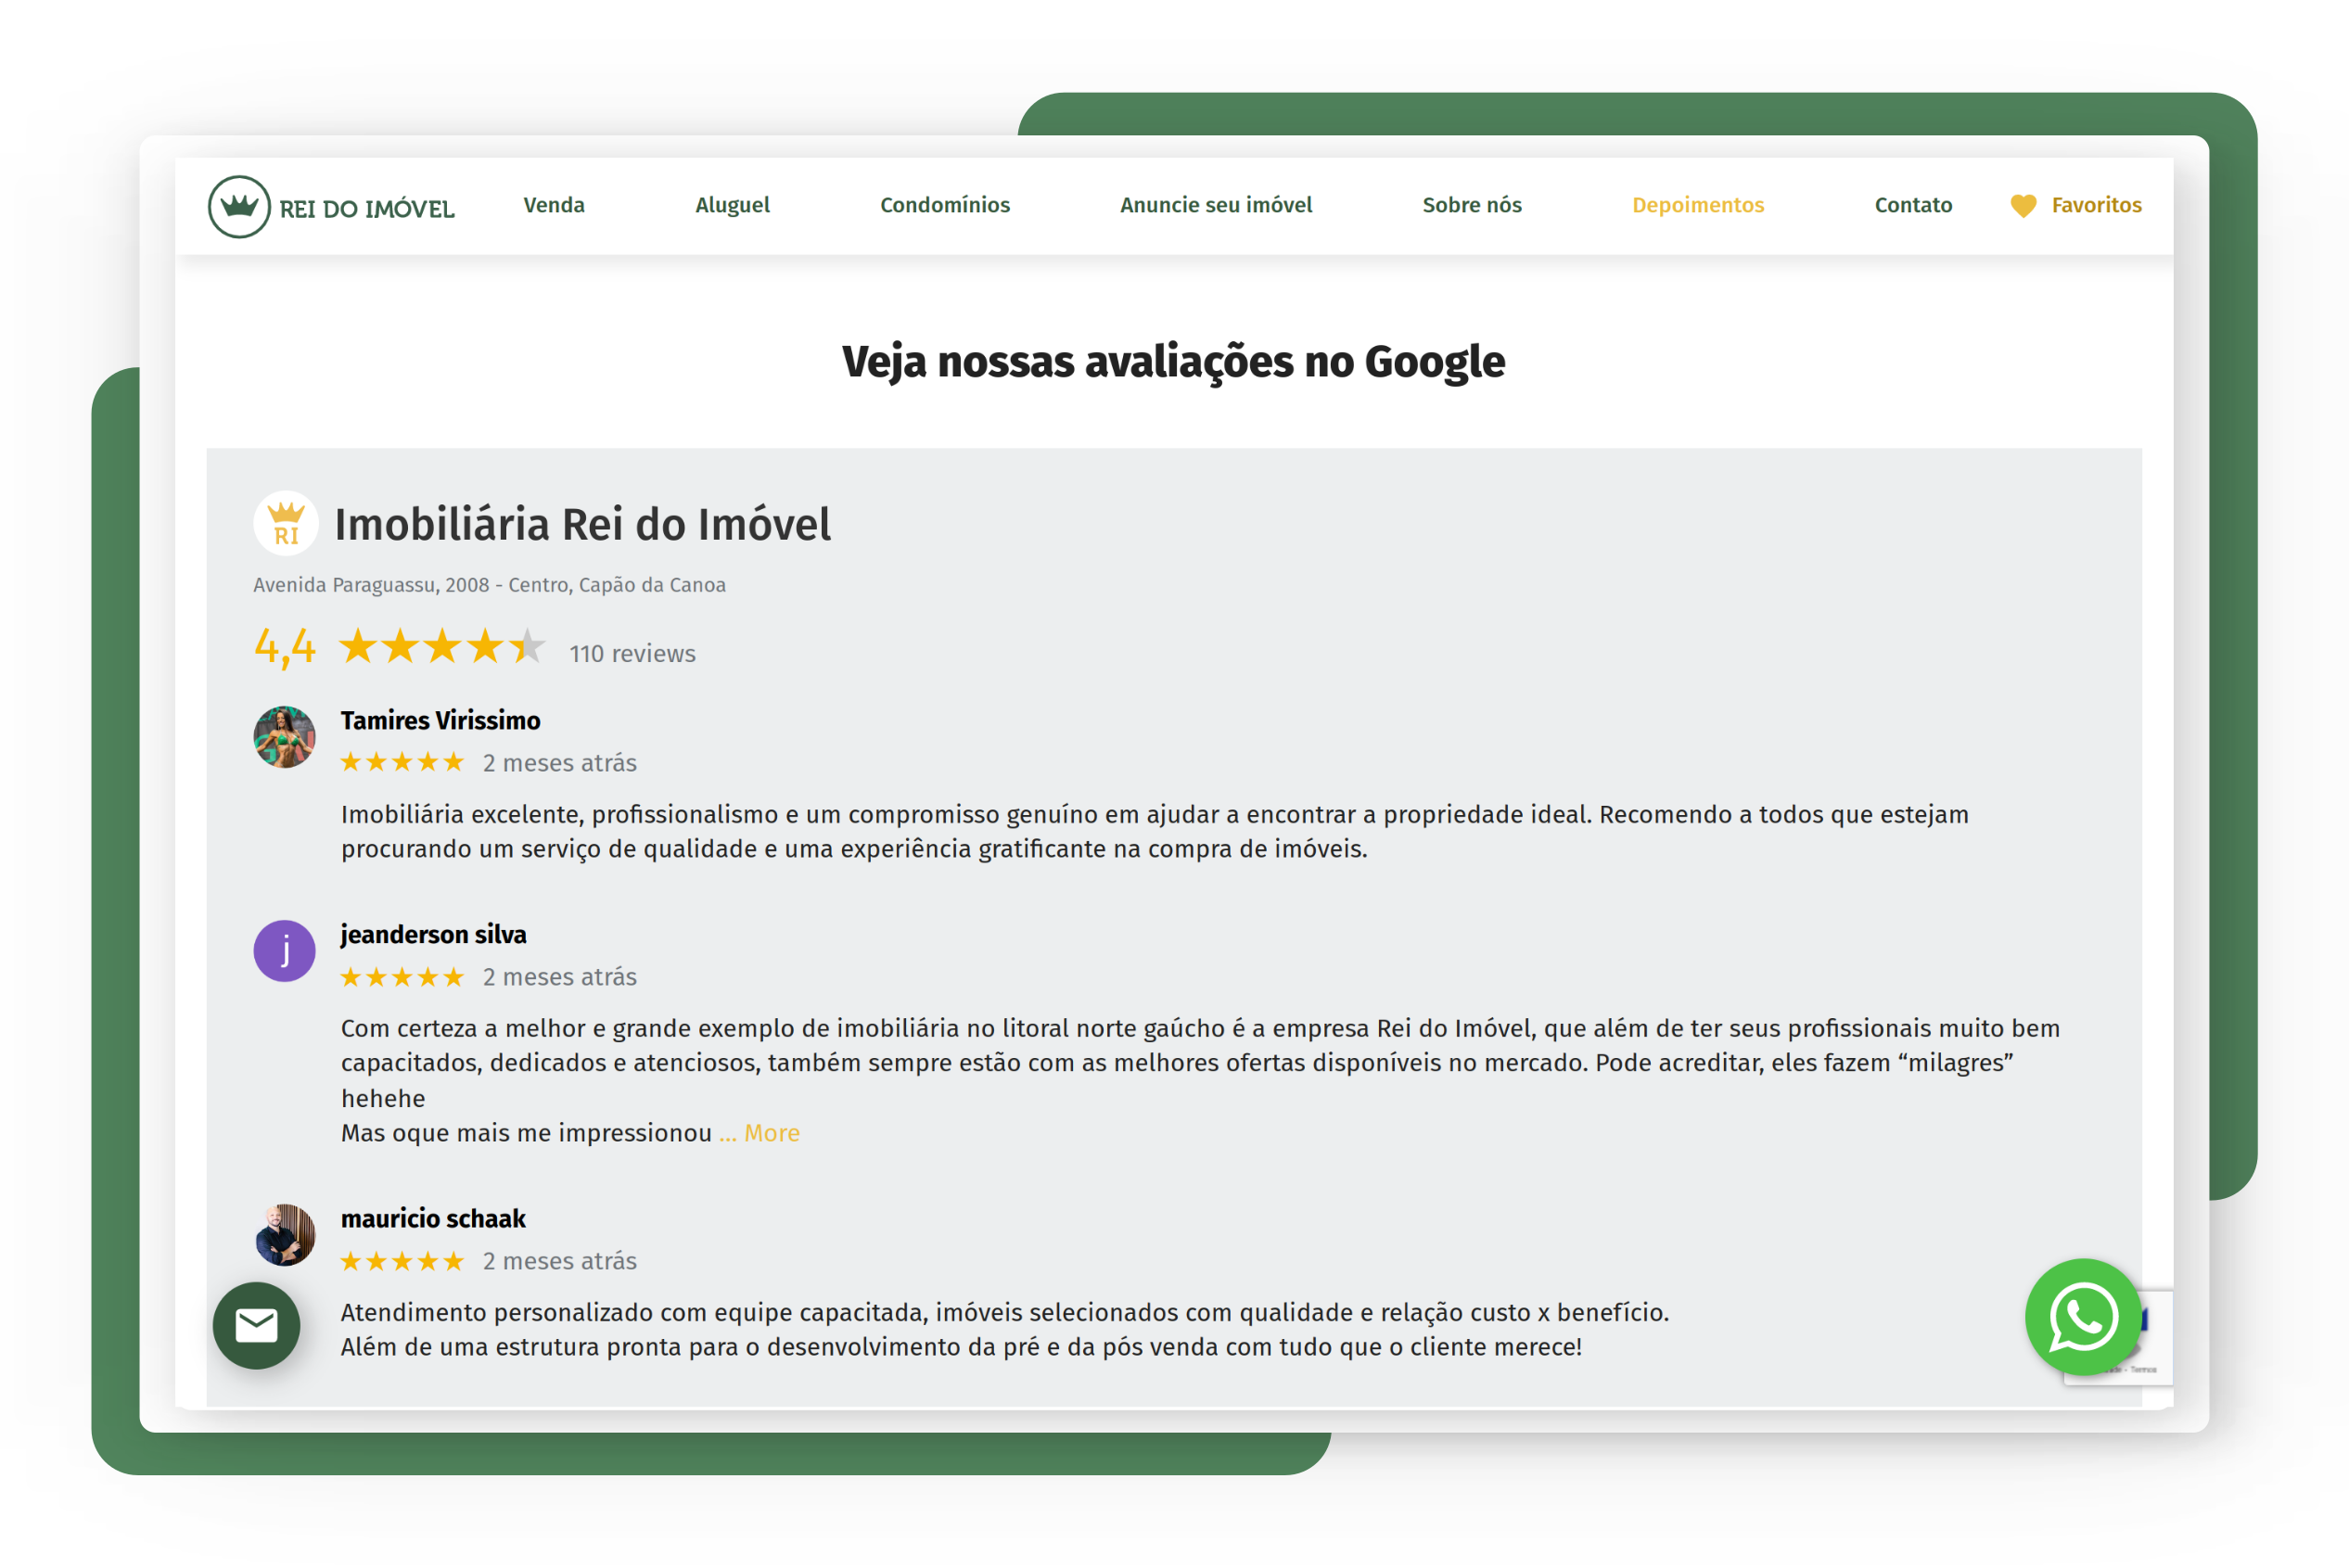Click the Favoritos heart icon
Viewport: 2349px width, 1568px height.
[2022, 205]
